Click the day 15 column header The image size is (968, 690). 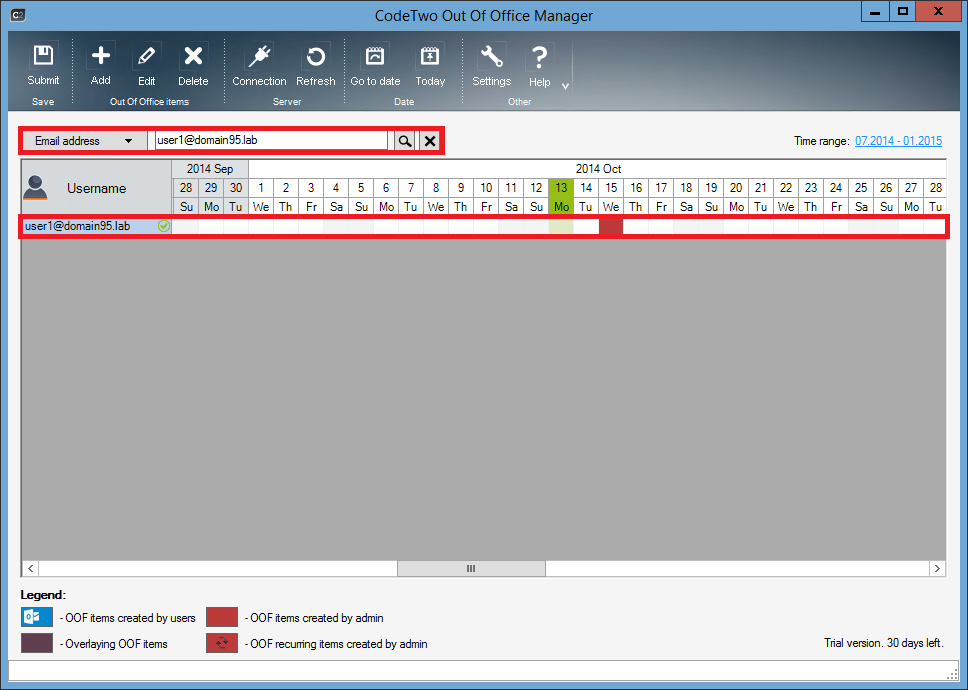[x=611, y=188]
